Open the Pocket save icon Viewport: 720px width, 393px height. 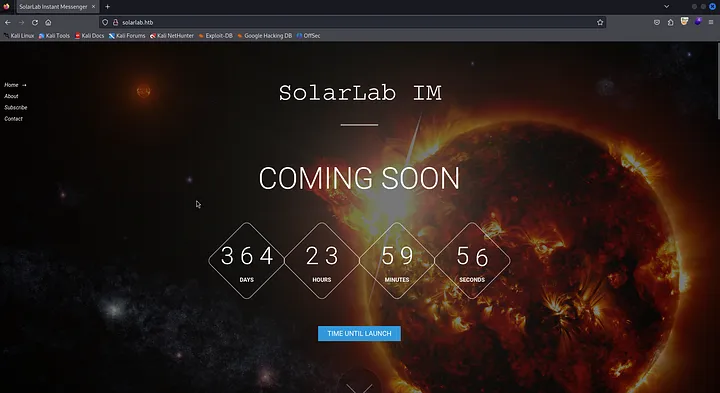(657, 22)
